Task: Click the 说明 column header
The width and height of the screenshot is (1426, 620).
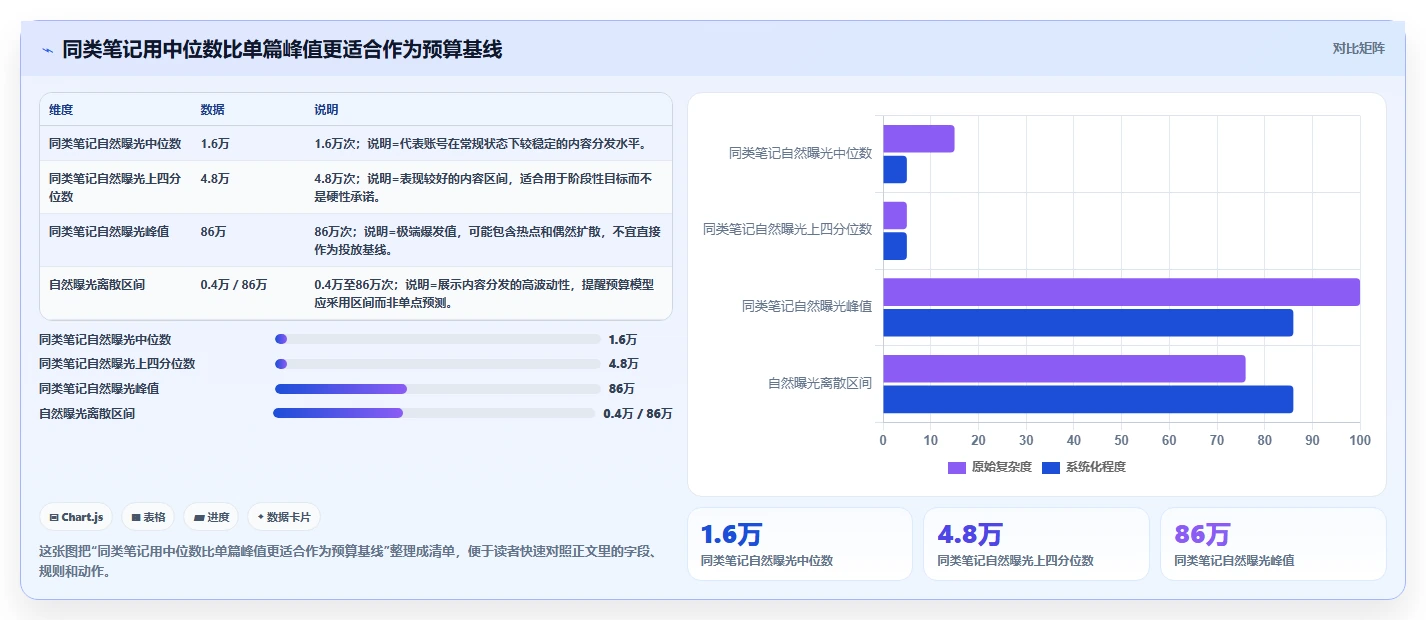Action: click(326, 109)
